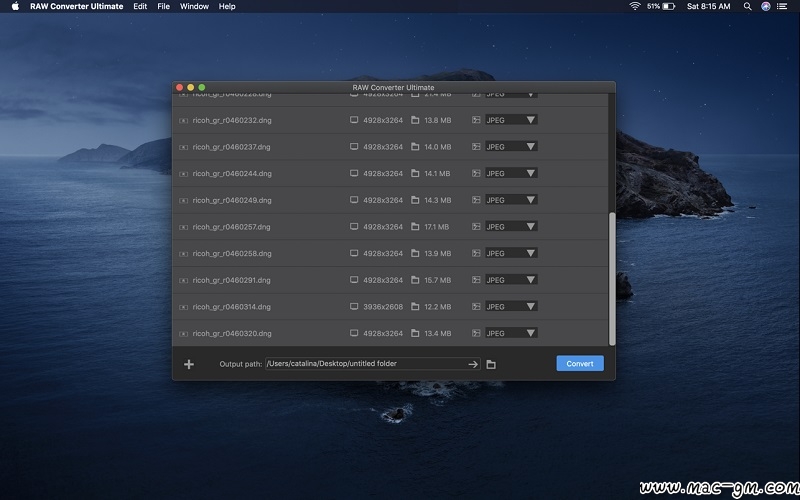Open JPEG format dropdown for ricoh_gr_r0460232.dng
Viewport: 800px width, 500px height.
511,120
